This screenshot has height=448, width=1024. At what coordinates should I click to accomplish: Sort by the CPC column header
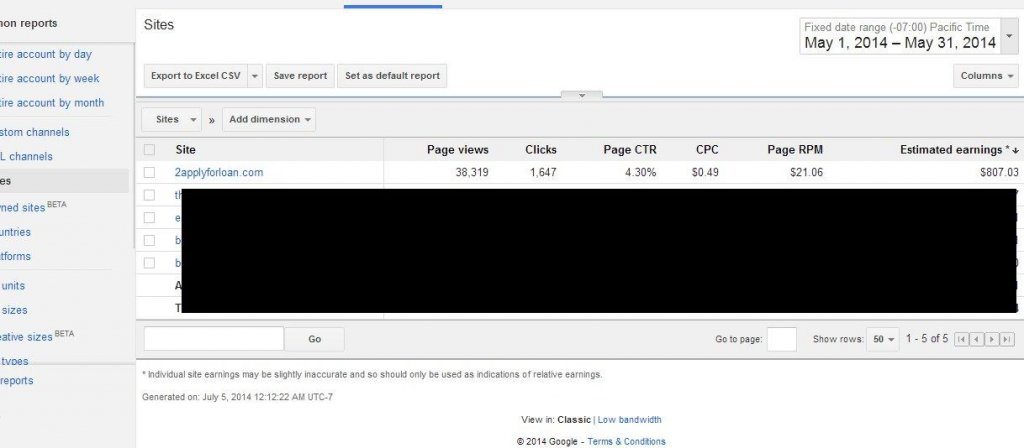point(707,150)
